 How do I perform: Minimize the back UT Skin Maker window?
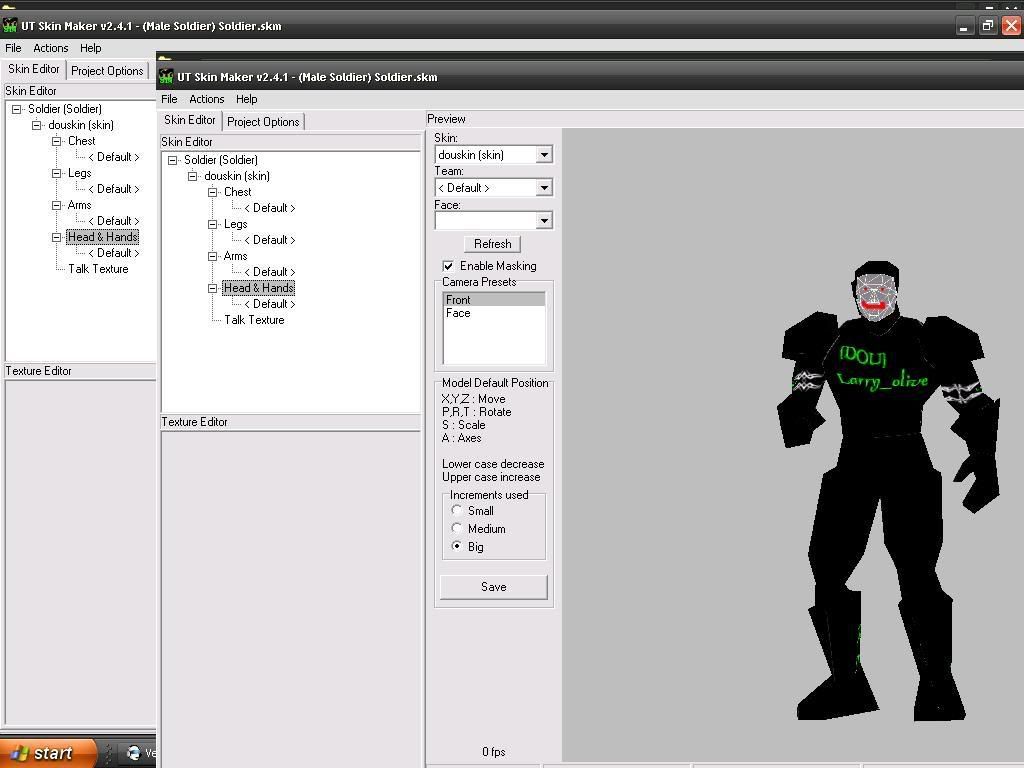point(964,25)
